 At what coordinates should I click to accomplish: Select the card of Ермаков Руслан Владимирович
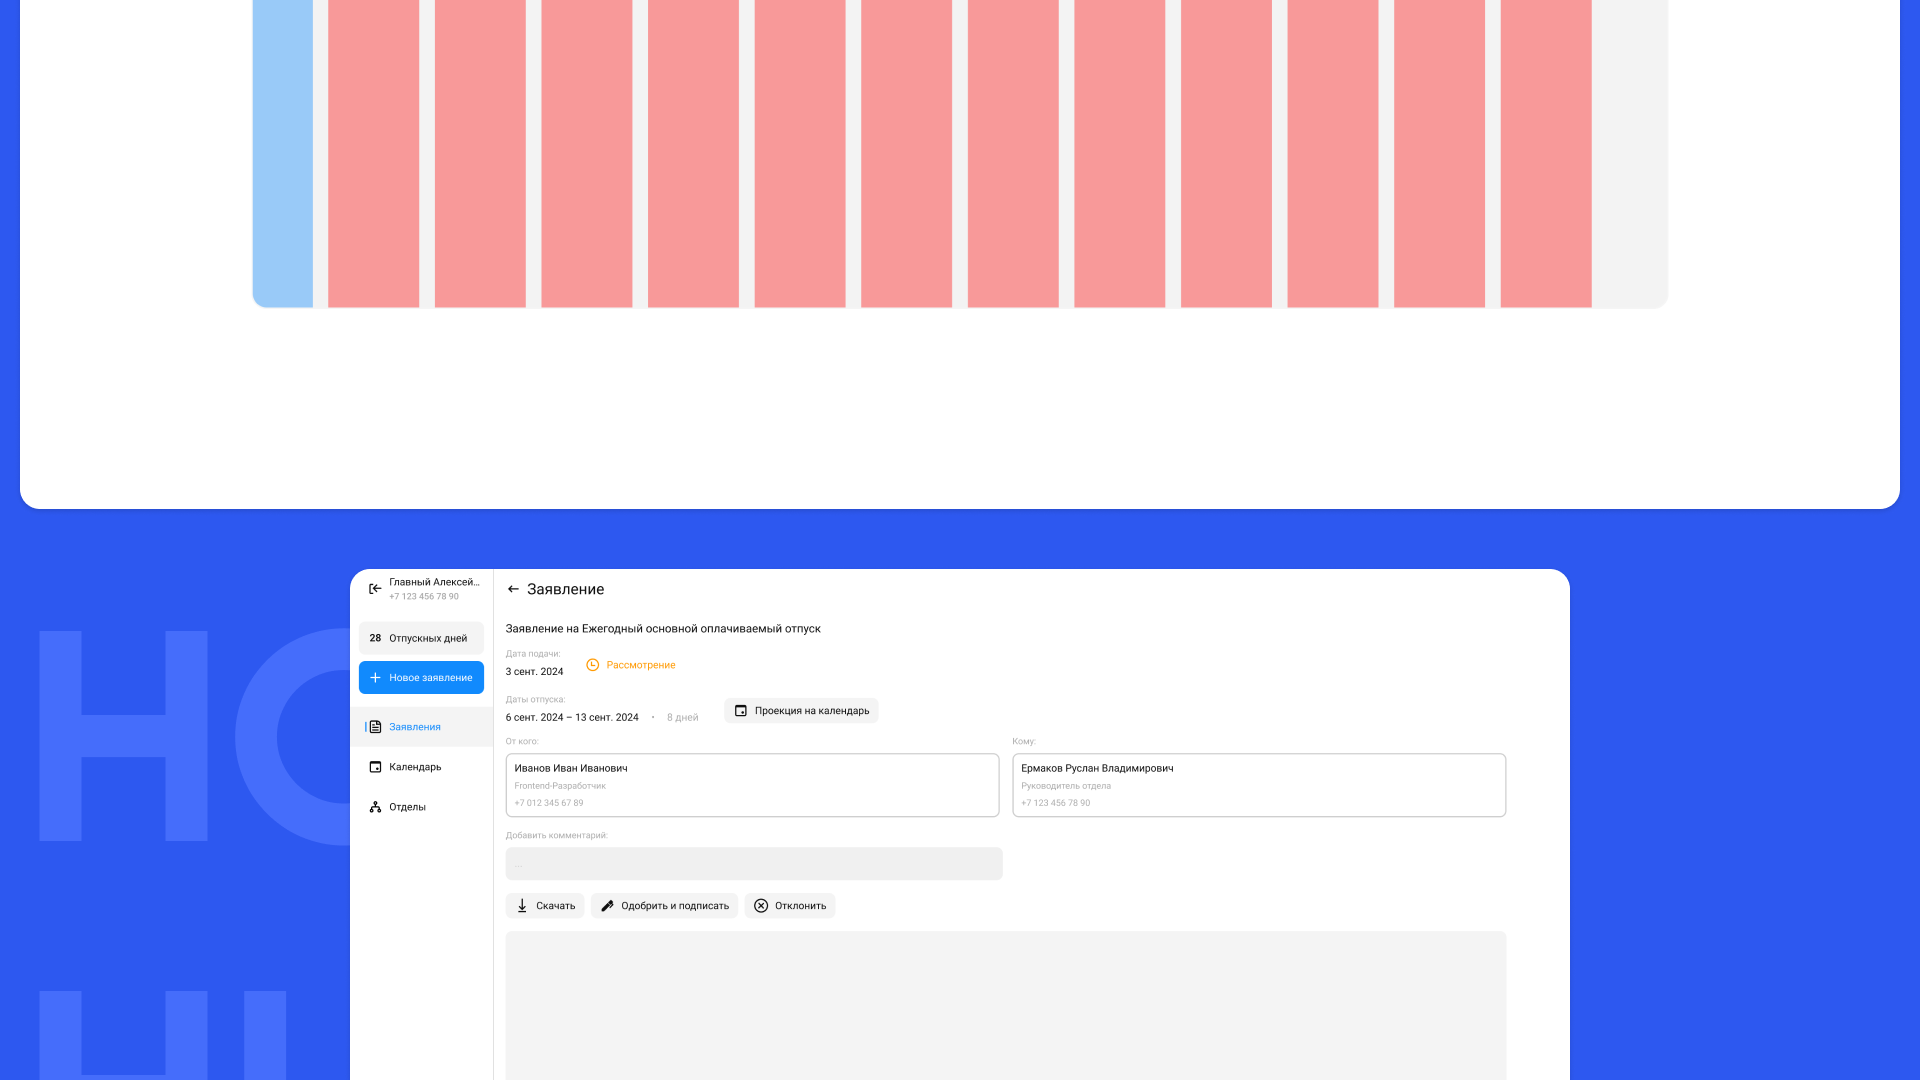coord(1259,785)
